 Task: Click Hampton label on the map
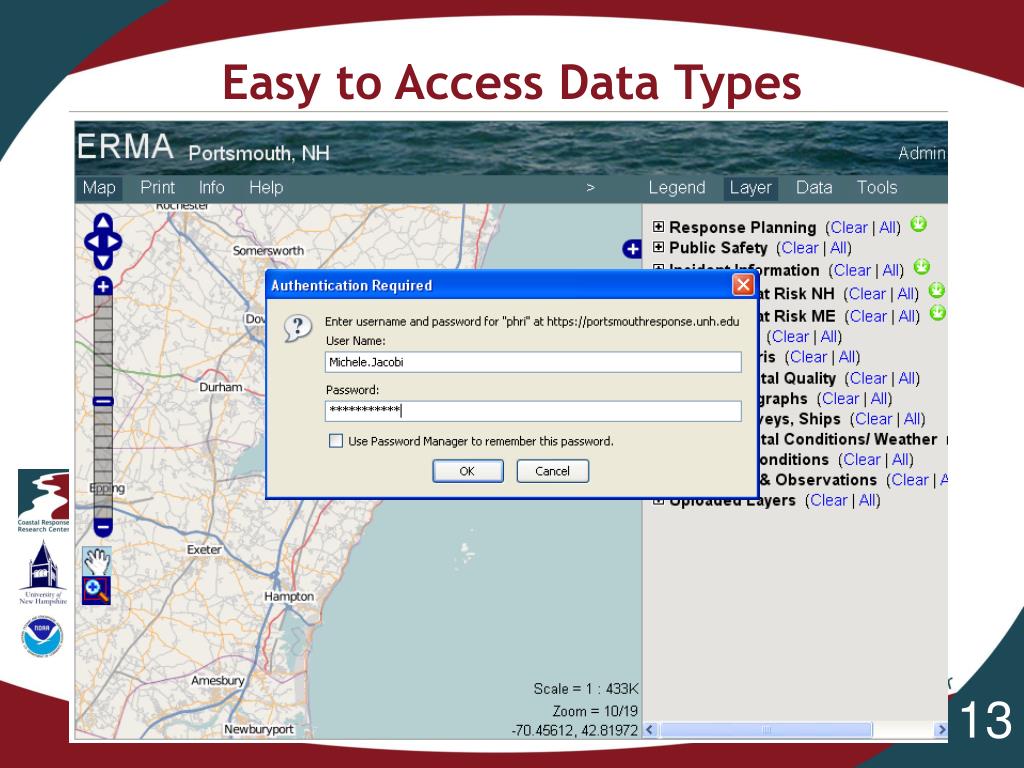point(289,596)
